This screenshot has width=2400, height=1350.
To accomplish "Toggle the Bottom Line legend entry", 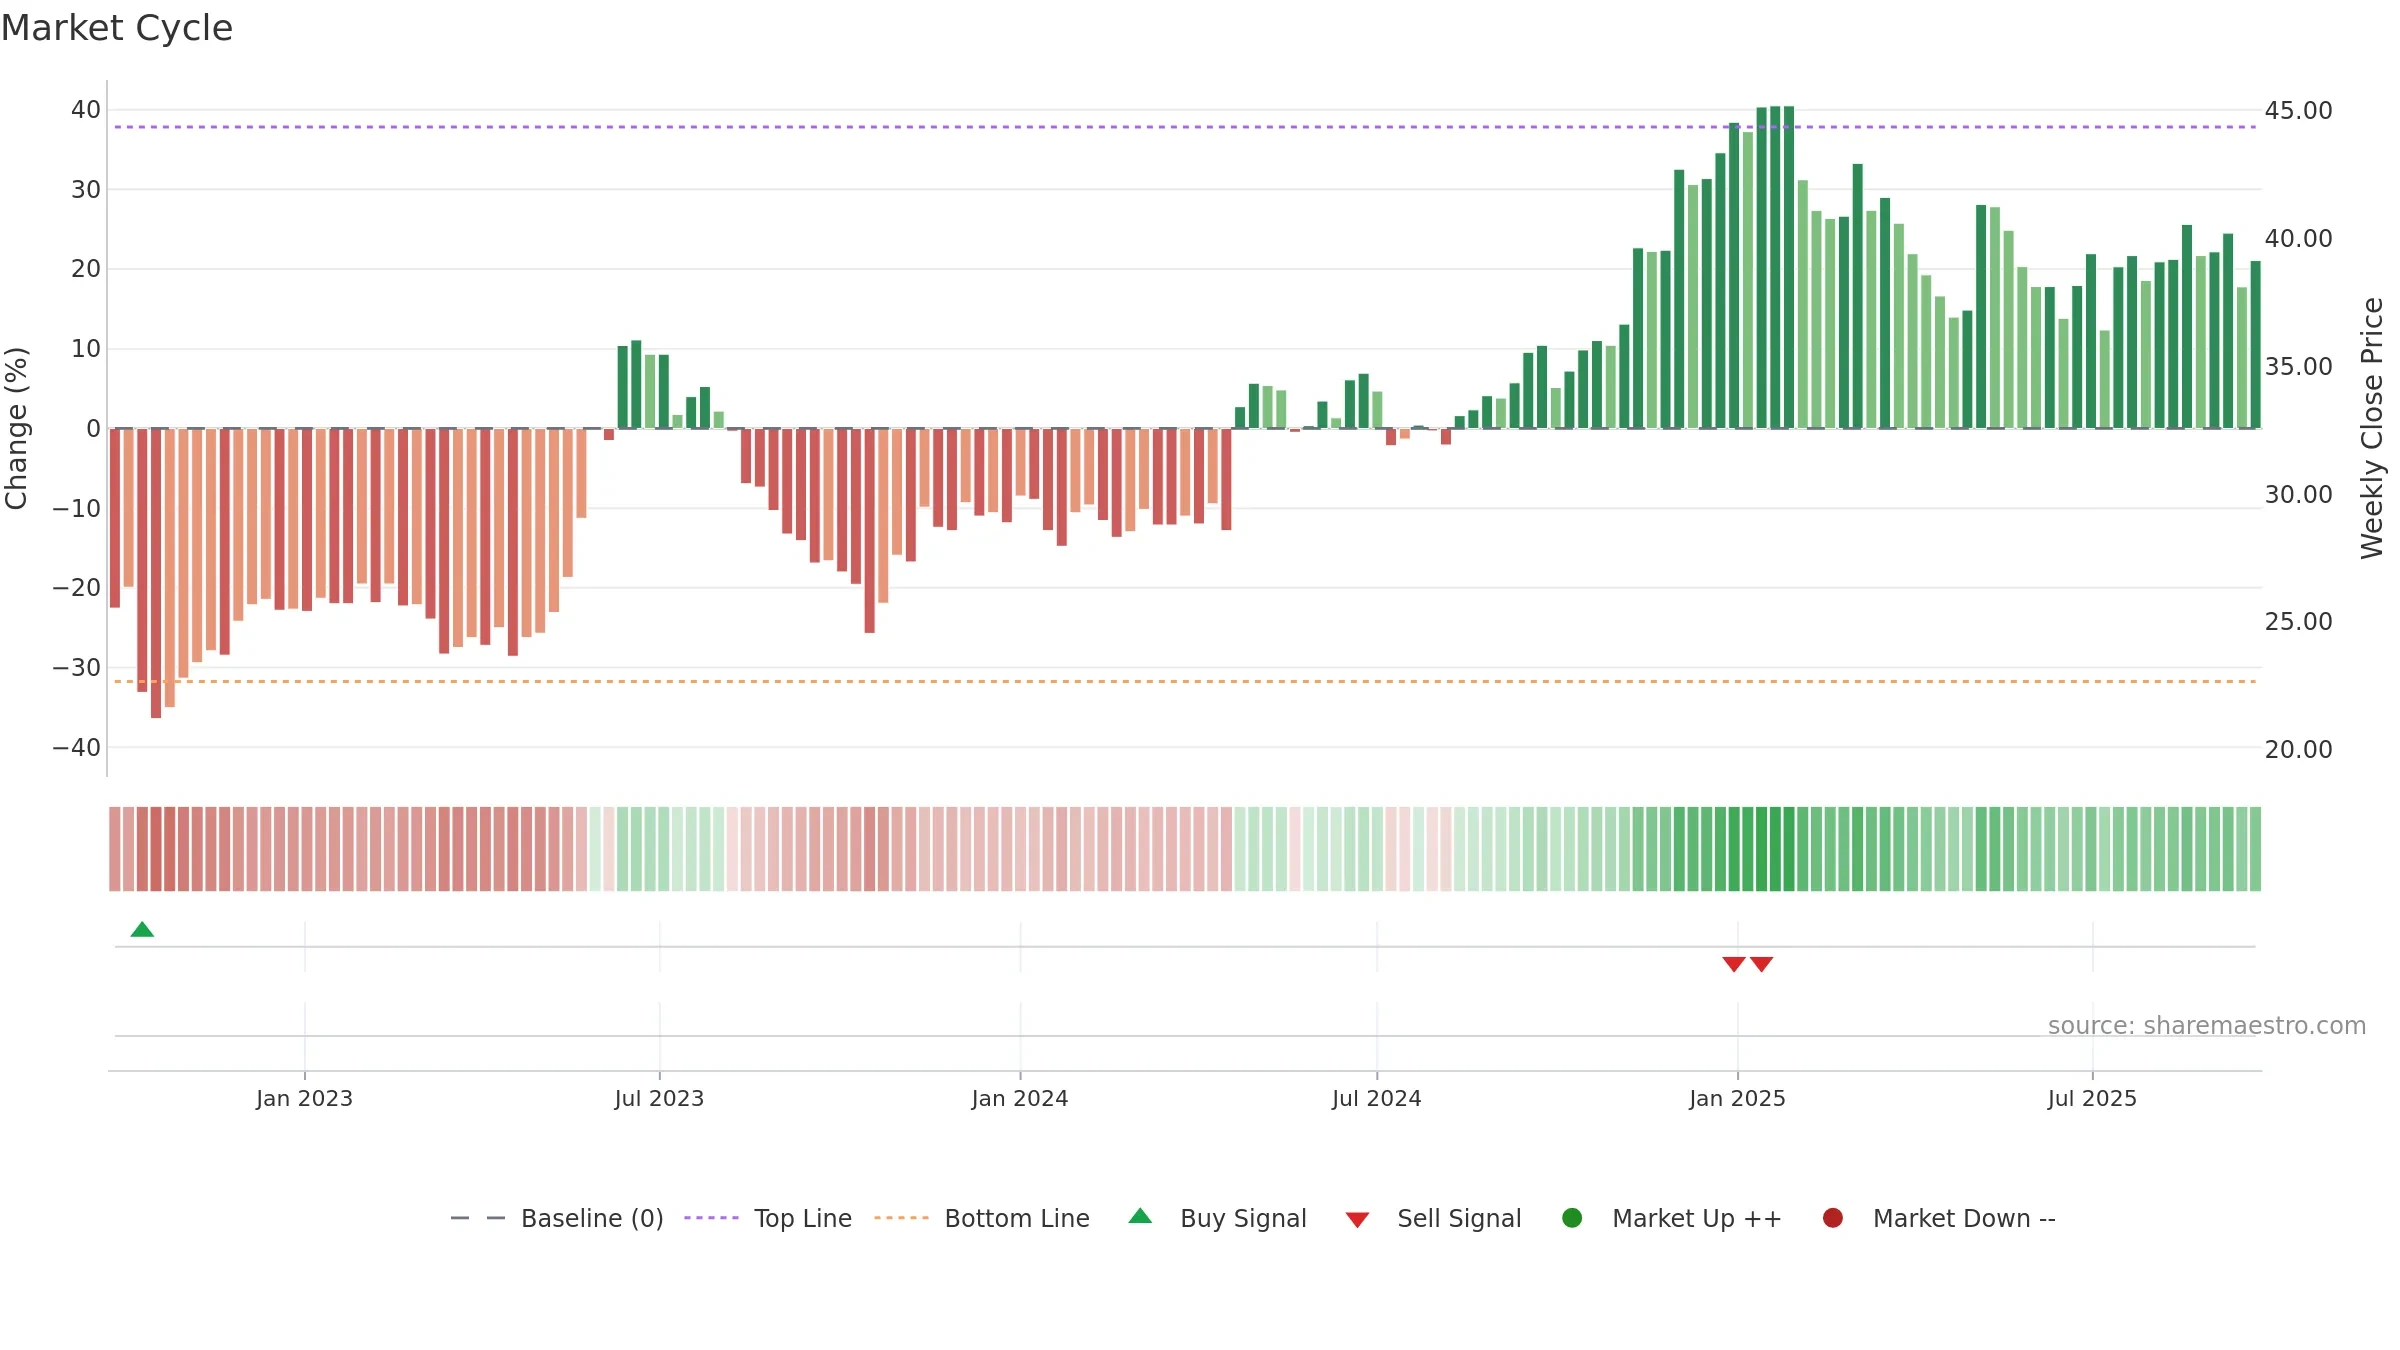I will (982, 1218).
